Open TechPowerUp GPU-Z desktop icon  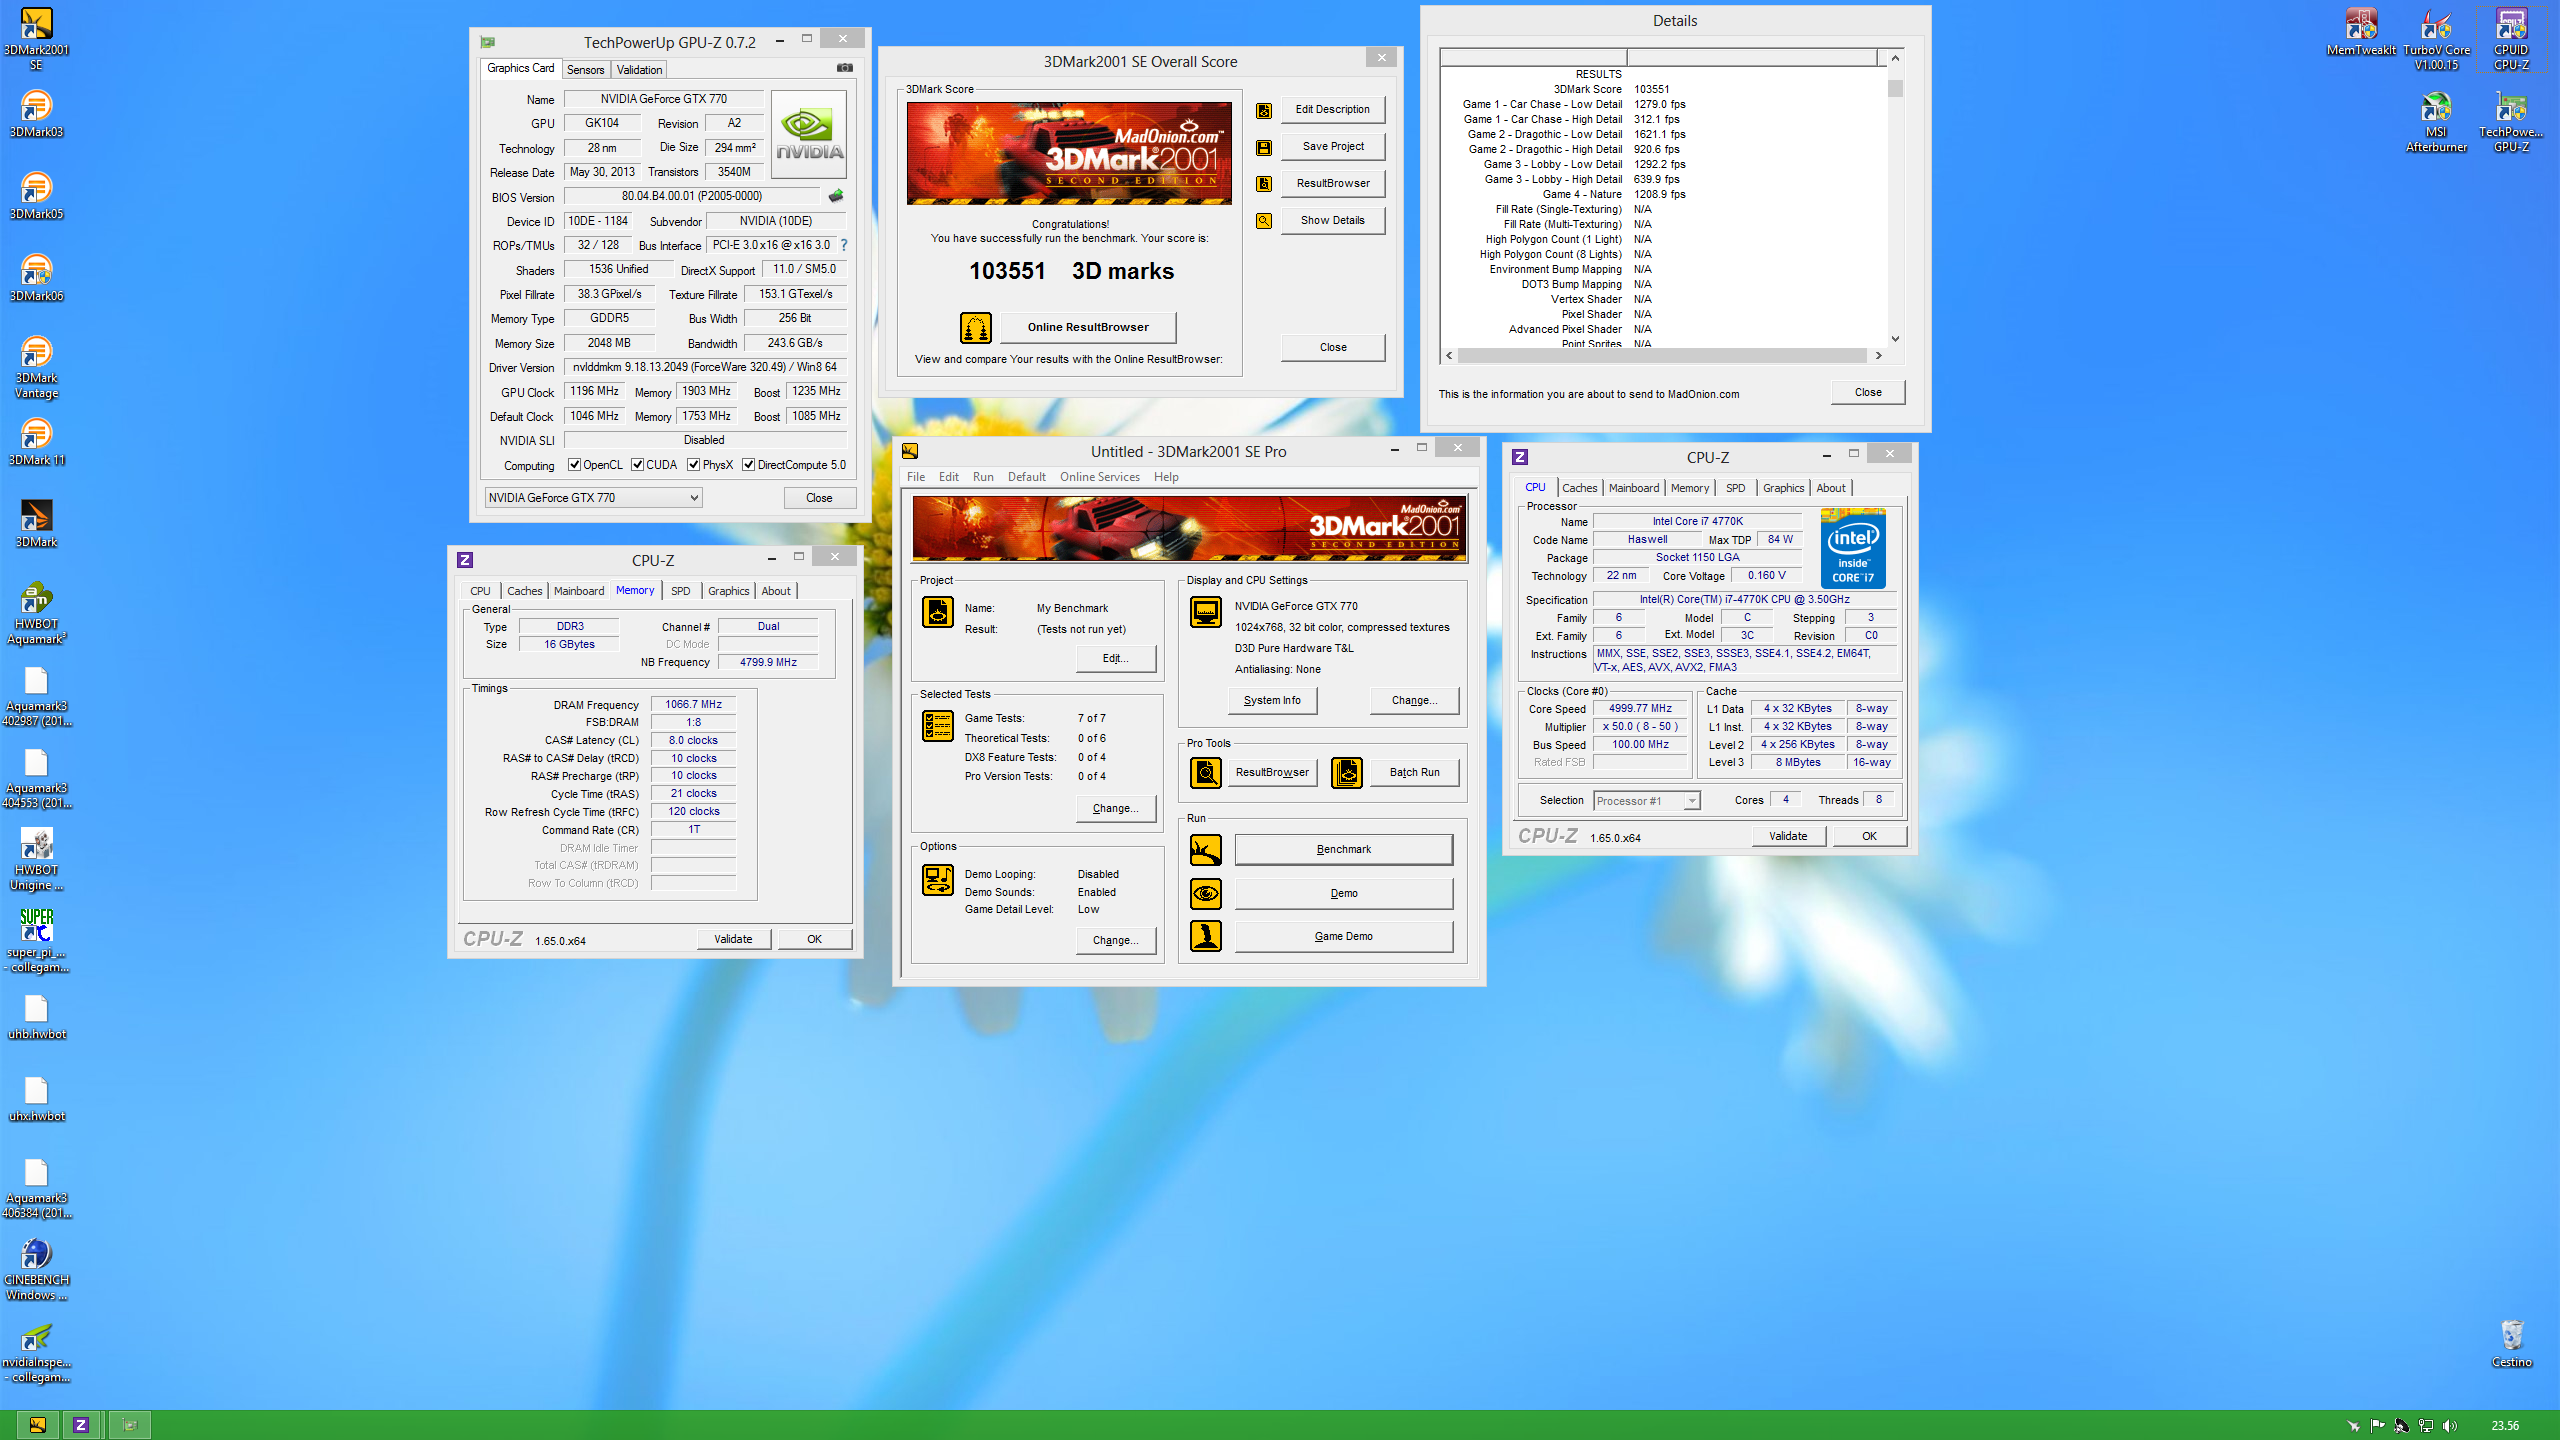(x=2511, y=120)
